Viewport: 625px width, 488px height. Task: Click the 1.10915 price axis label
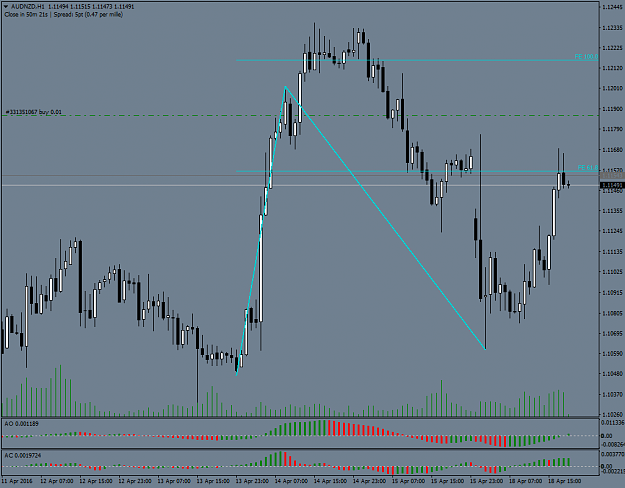613,292
